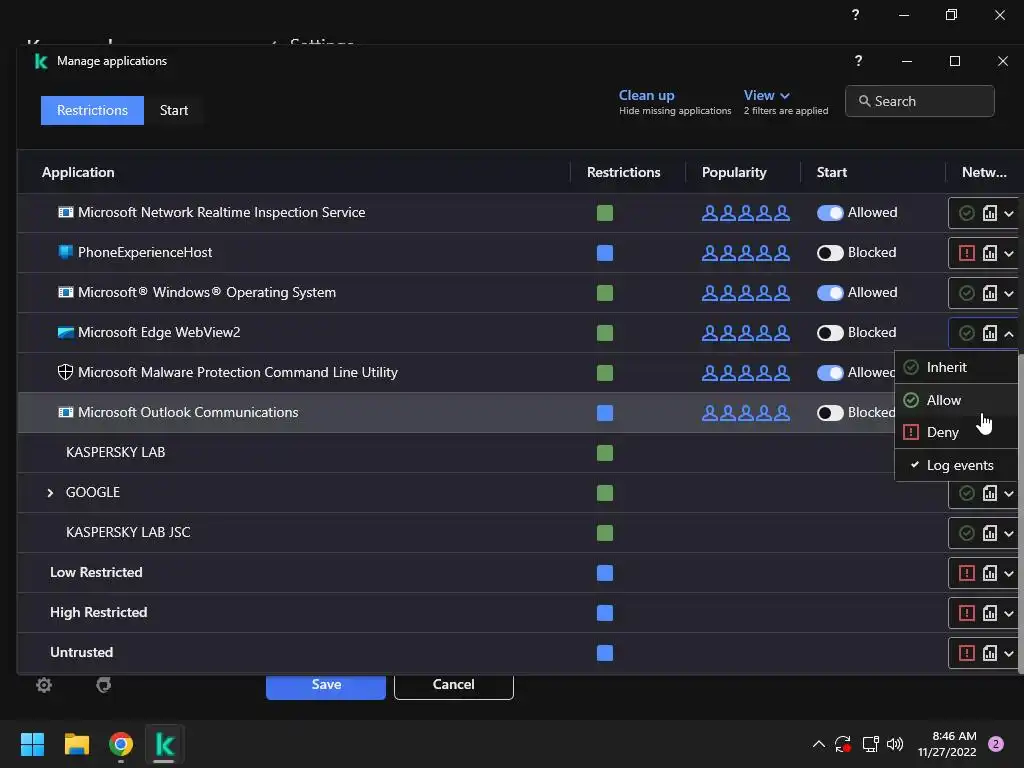Open network dropdown arrow for Untrusted

[x=1009, y=654]
